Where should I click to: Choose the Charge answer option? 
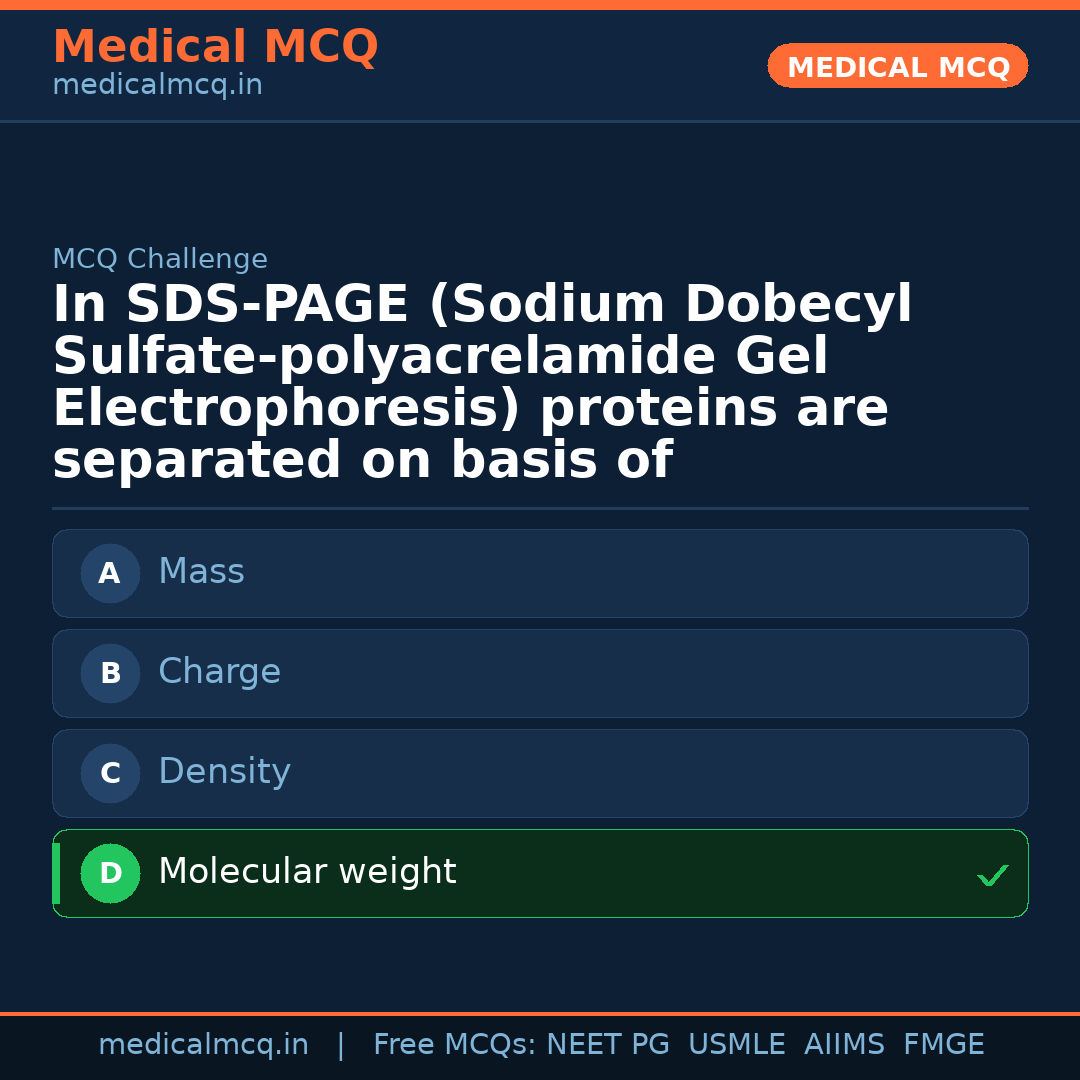540,674
